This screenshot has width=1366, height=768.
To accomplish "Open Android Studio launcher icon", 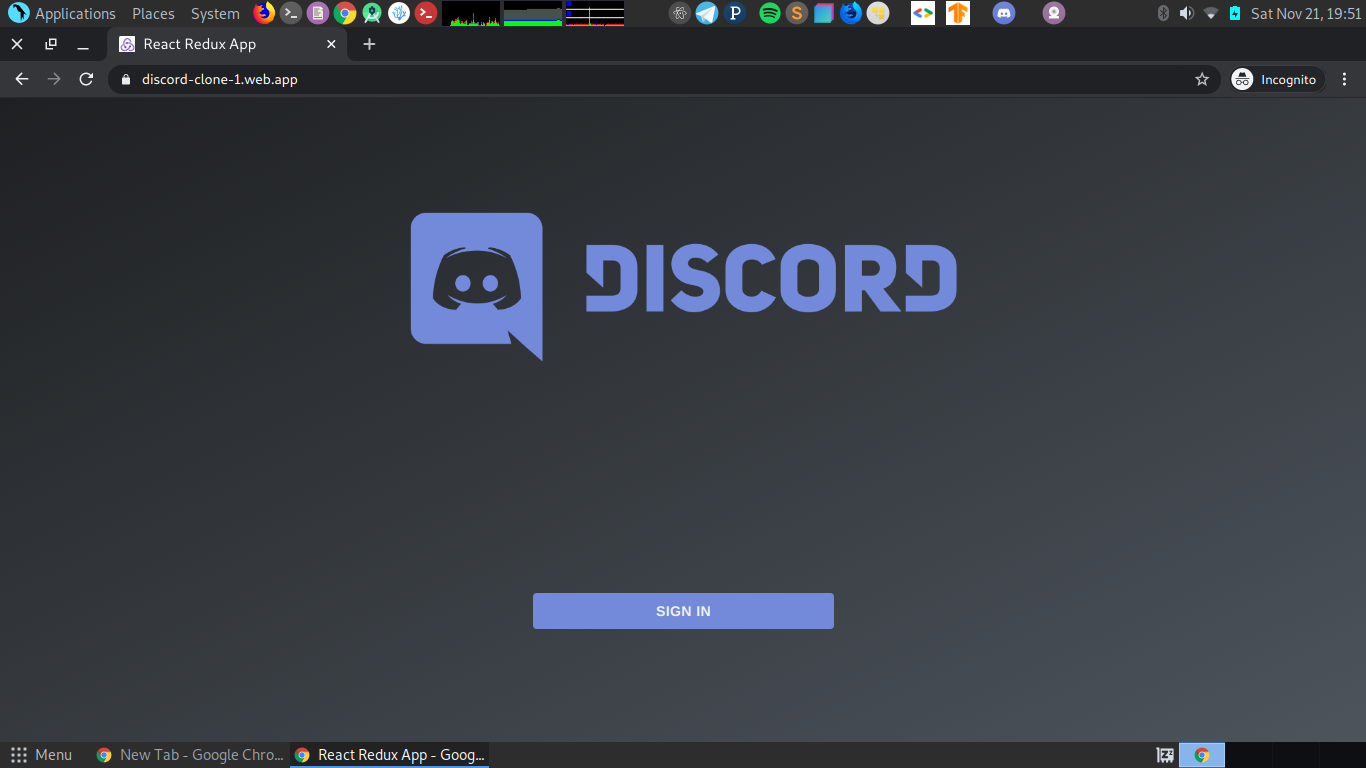I will (x=372, y=13).
